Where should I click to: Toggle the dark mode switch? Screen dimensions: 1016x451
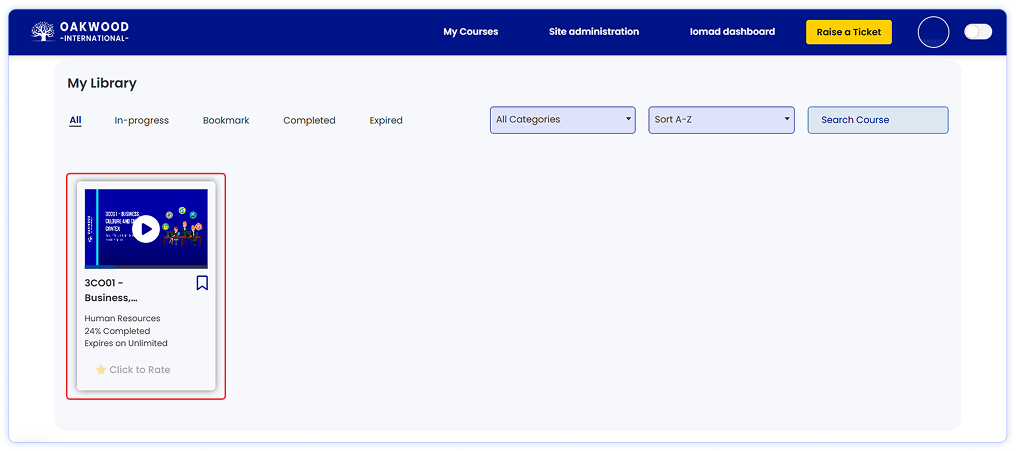pos(978,32)
